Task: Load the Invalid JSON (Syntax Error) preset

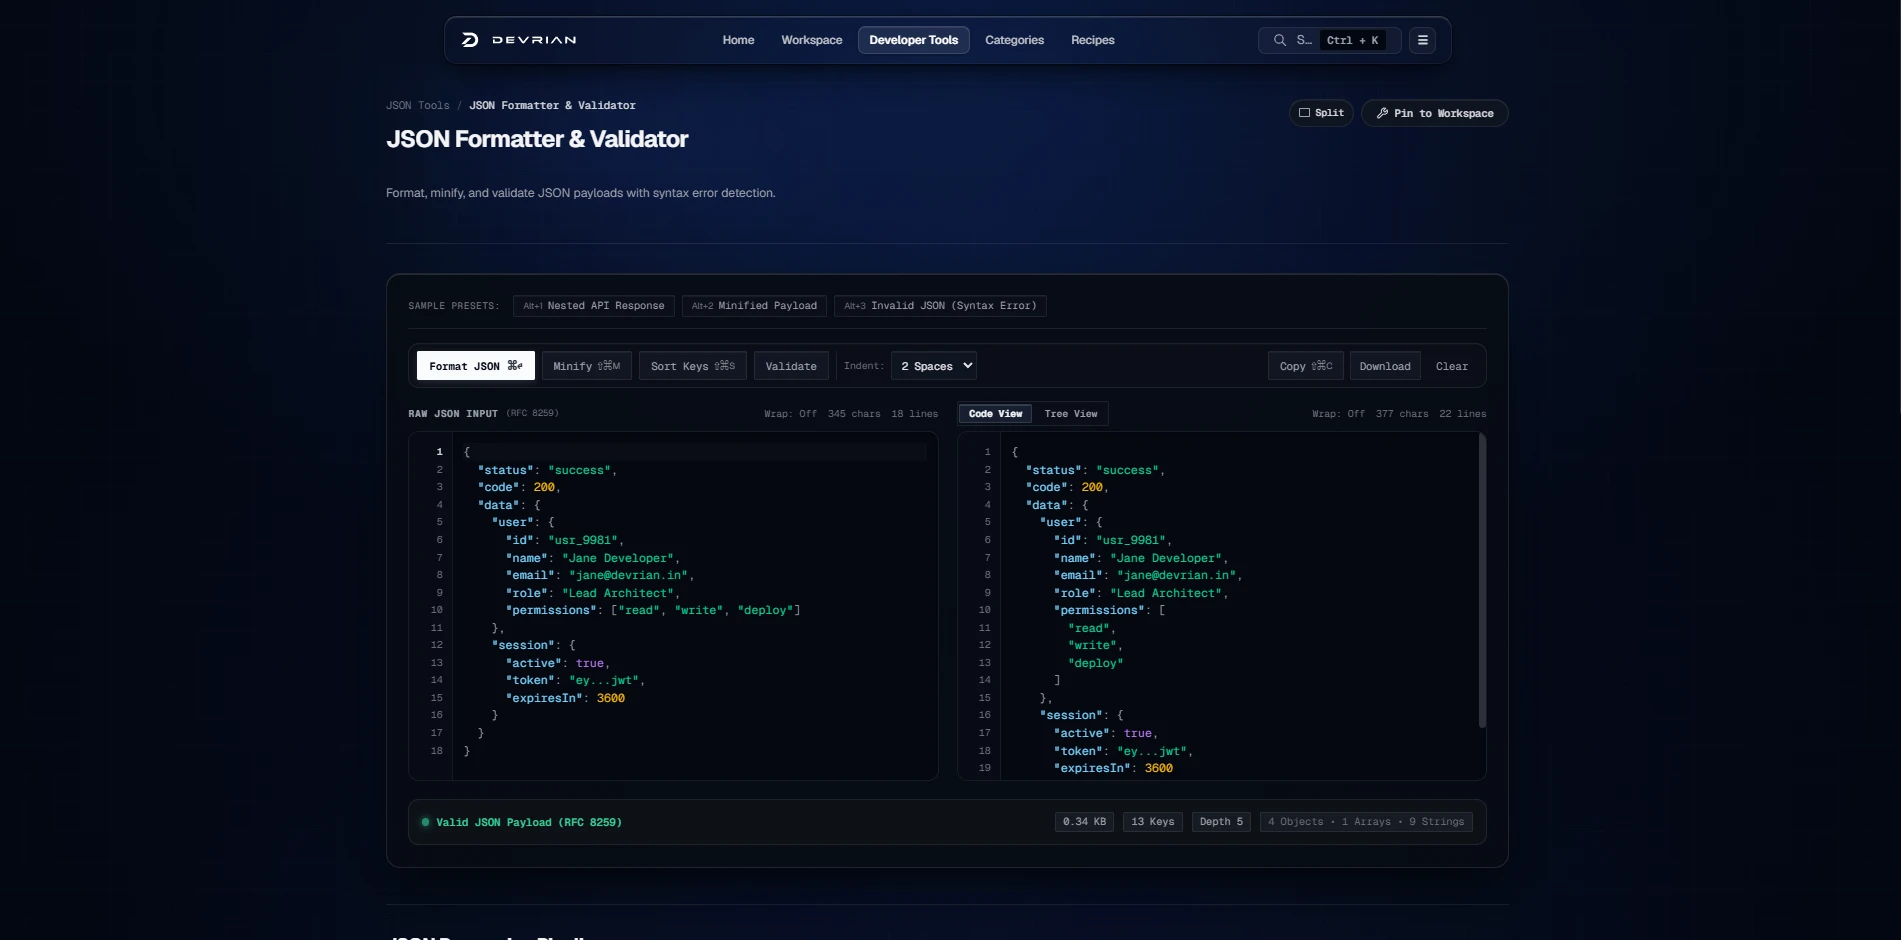Action: click(940, 306)
